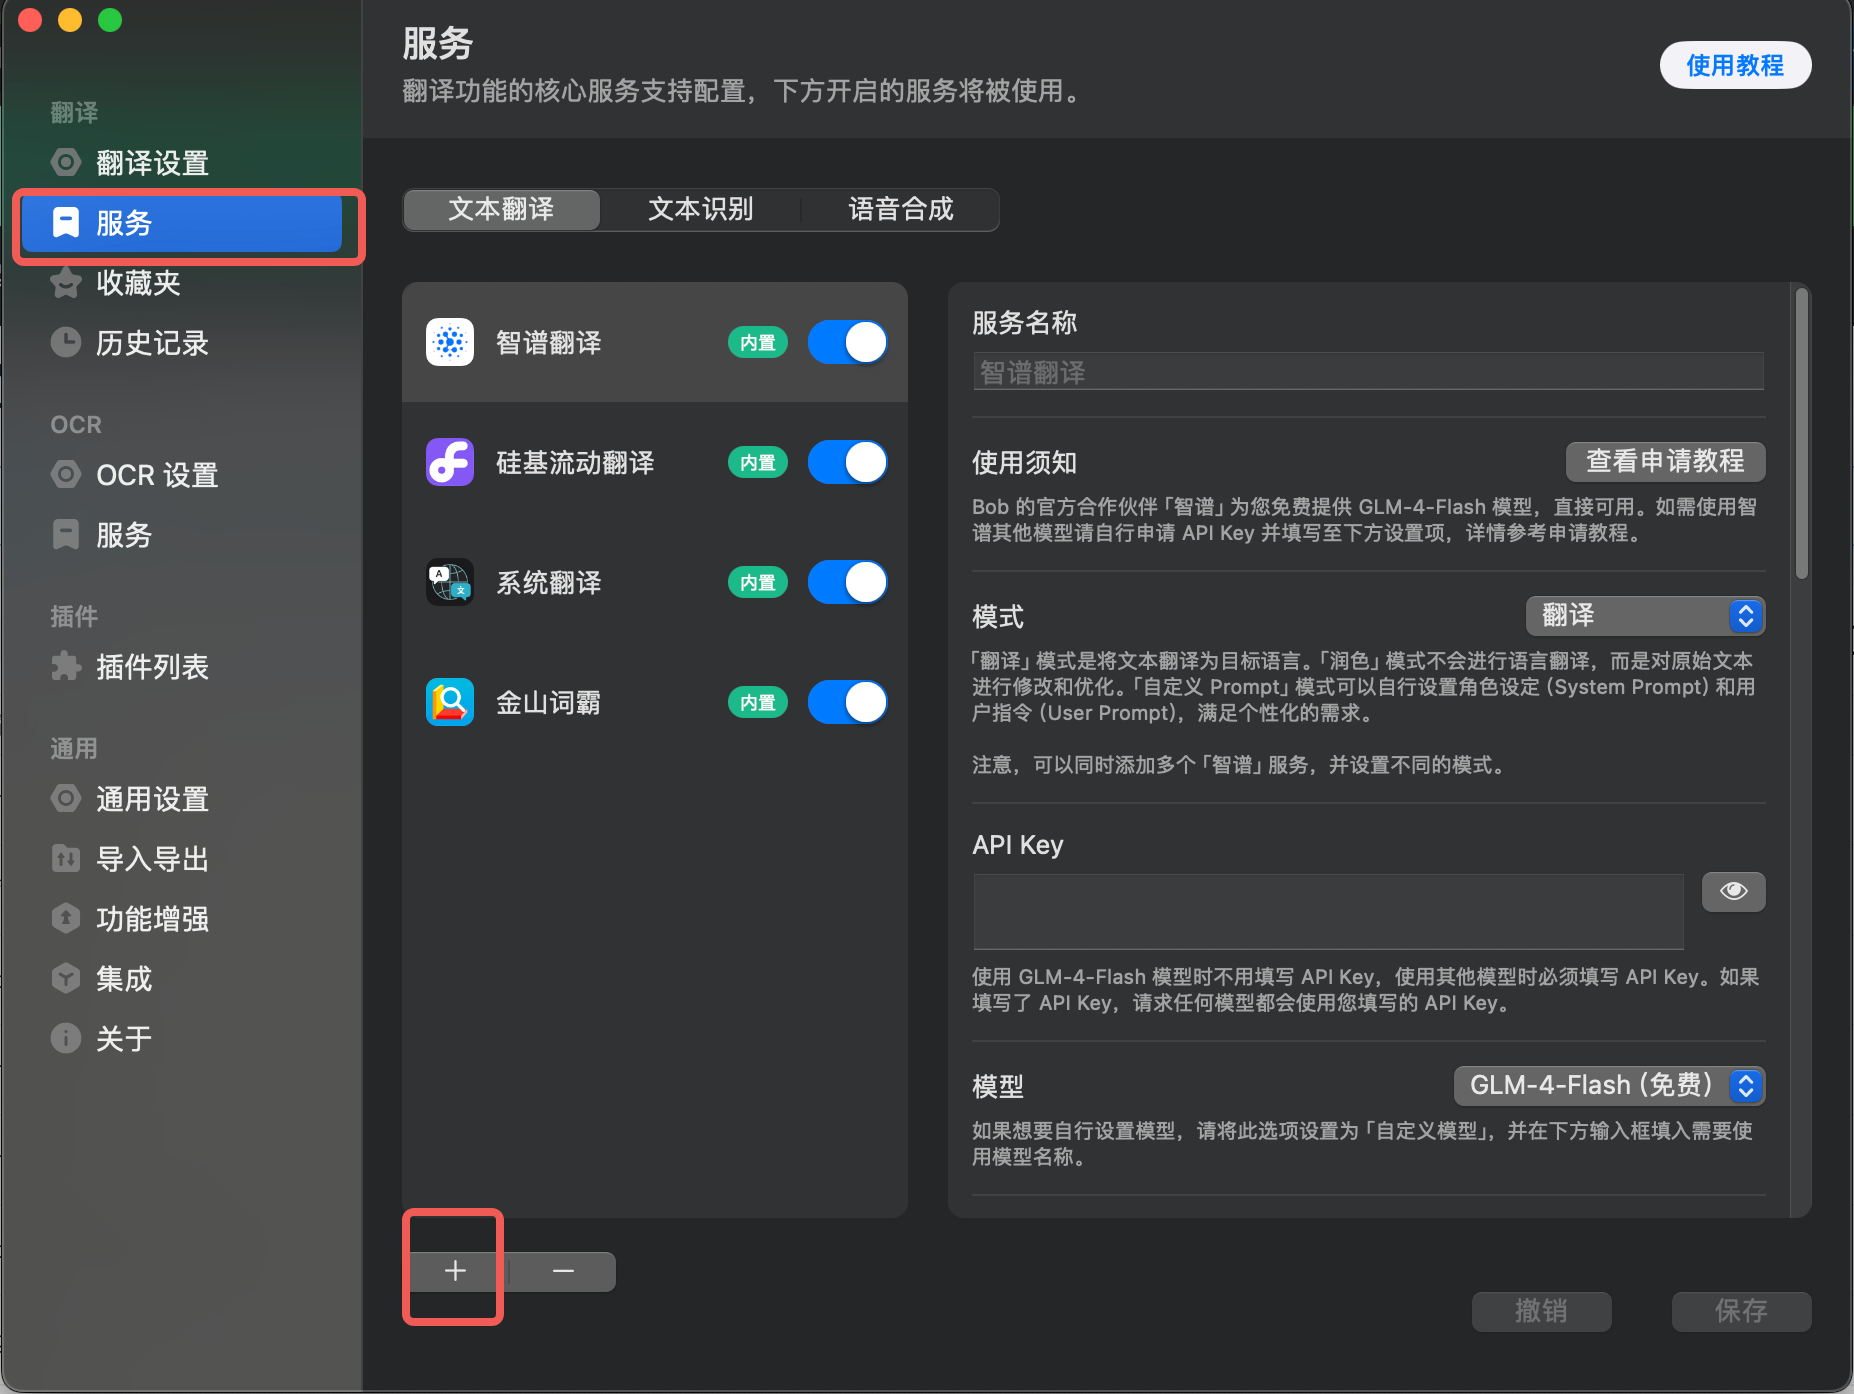Click inside the API Key input field

1326,911
